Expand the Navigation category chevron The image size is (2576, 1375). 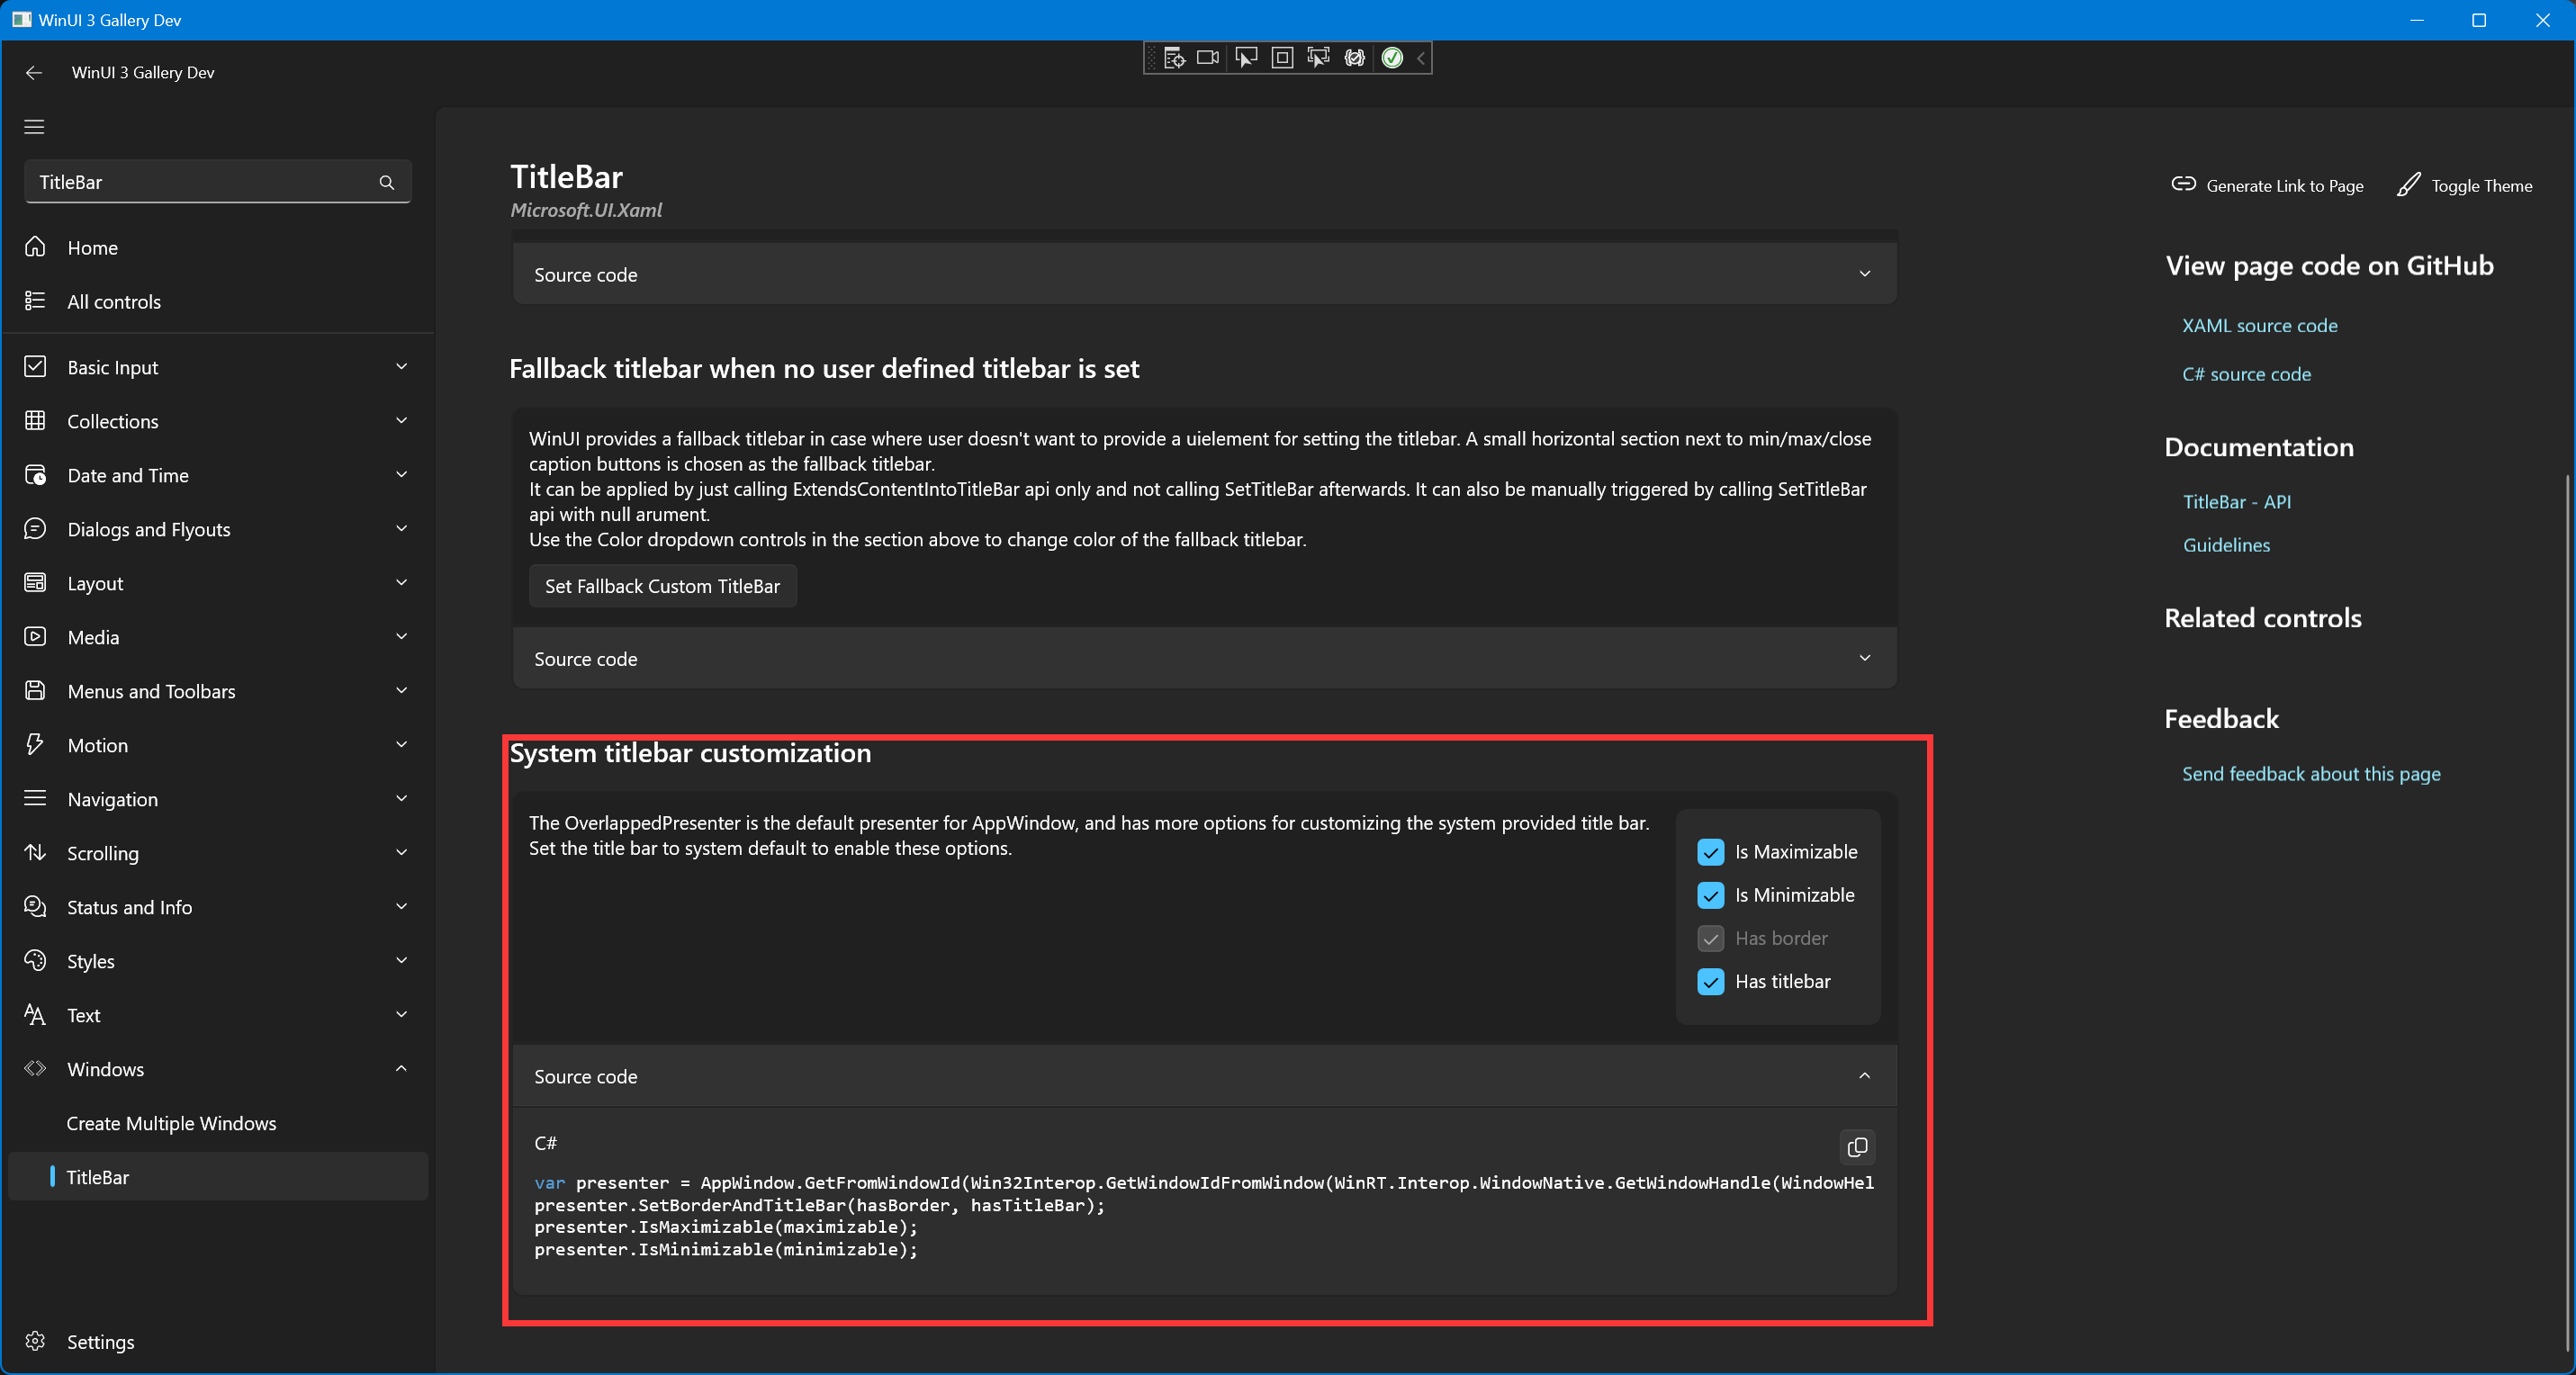click(401, 799)
